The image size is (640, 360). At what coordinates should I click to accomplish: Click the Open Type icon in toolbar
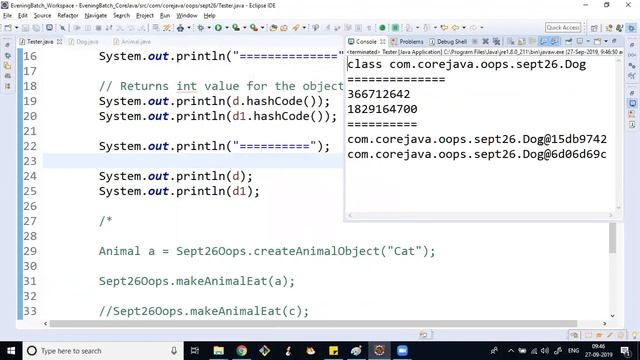point(273,27)
